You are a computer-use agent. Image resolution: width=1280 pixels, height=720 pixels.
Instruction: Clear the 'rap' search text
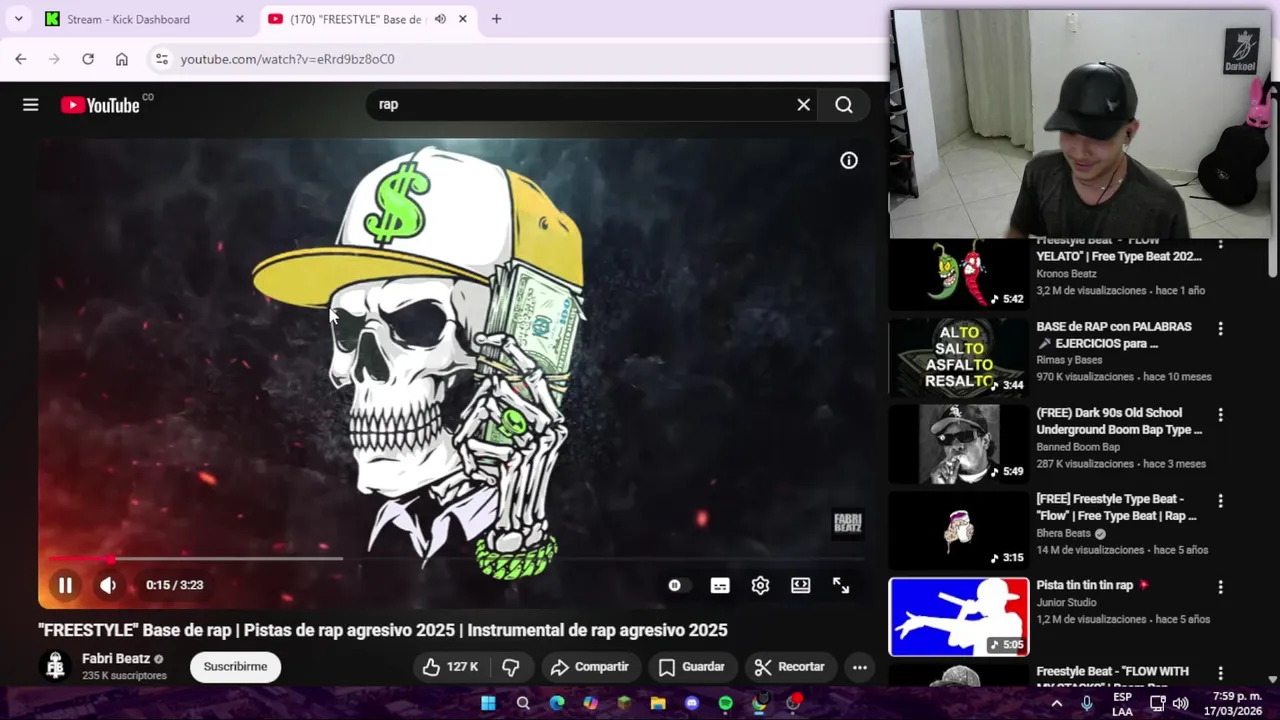tap(803, 105)
